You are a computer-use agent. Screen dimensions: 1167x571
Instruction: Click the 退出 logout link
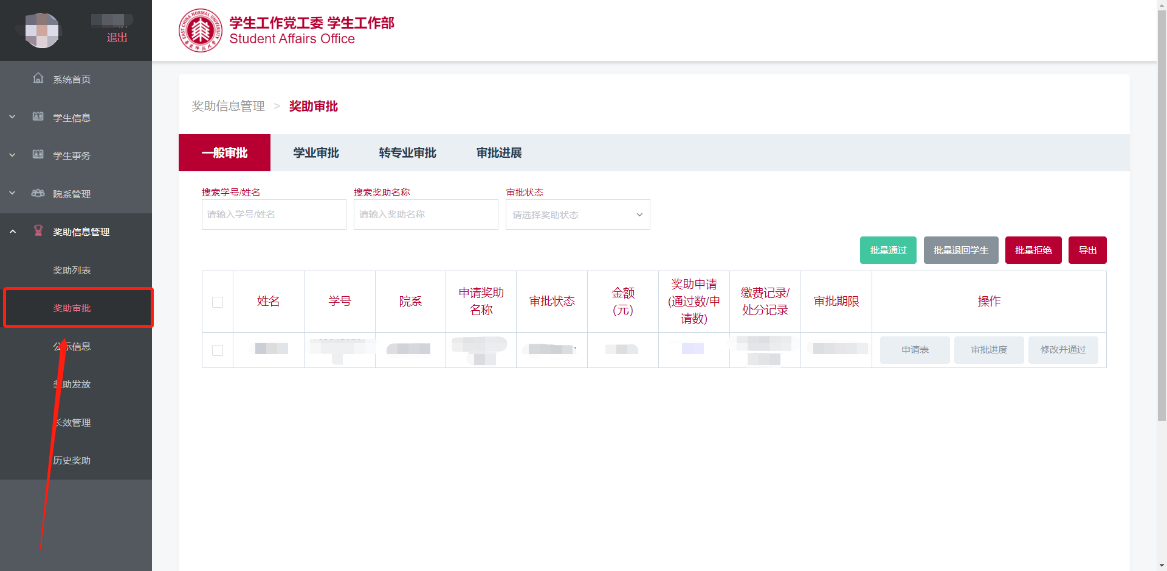pos(117,38)
